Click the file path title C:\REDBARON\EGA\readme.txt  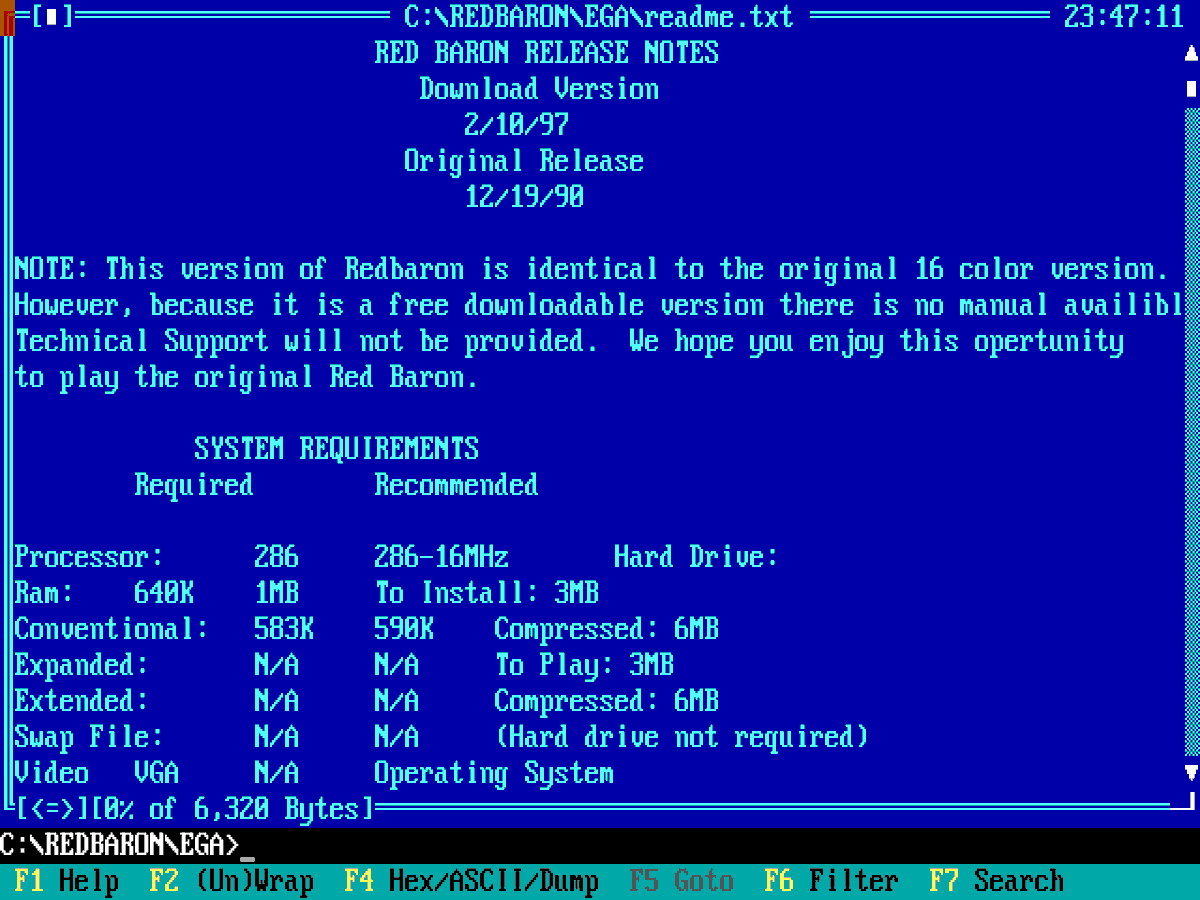point(599,17)
